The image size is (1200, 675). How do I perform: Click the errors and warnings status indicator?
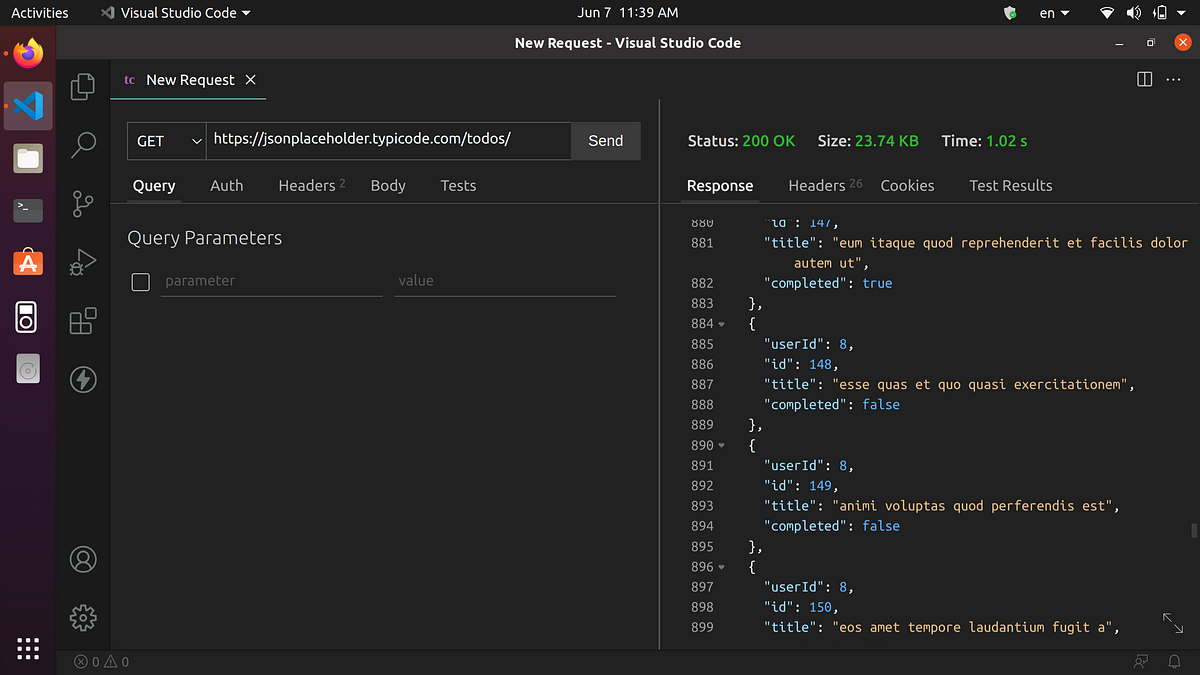tap(101, 662)
